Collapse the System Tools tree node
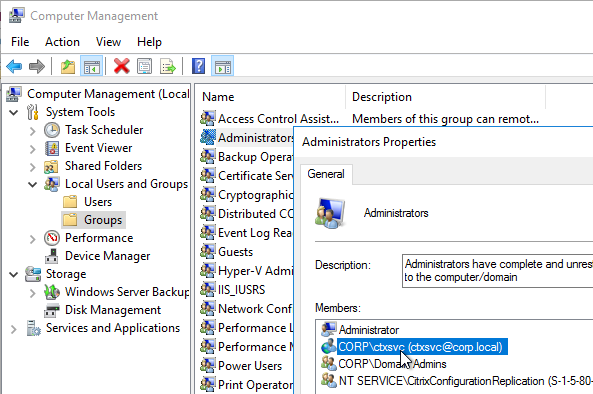593x394 pixels. pos(14,112)
